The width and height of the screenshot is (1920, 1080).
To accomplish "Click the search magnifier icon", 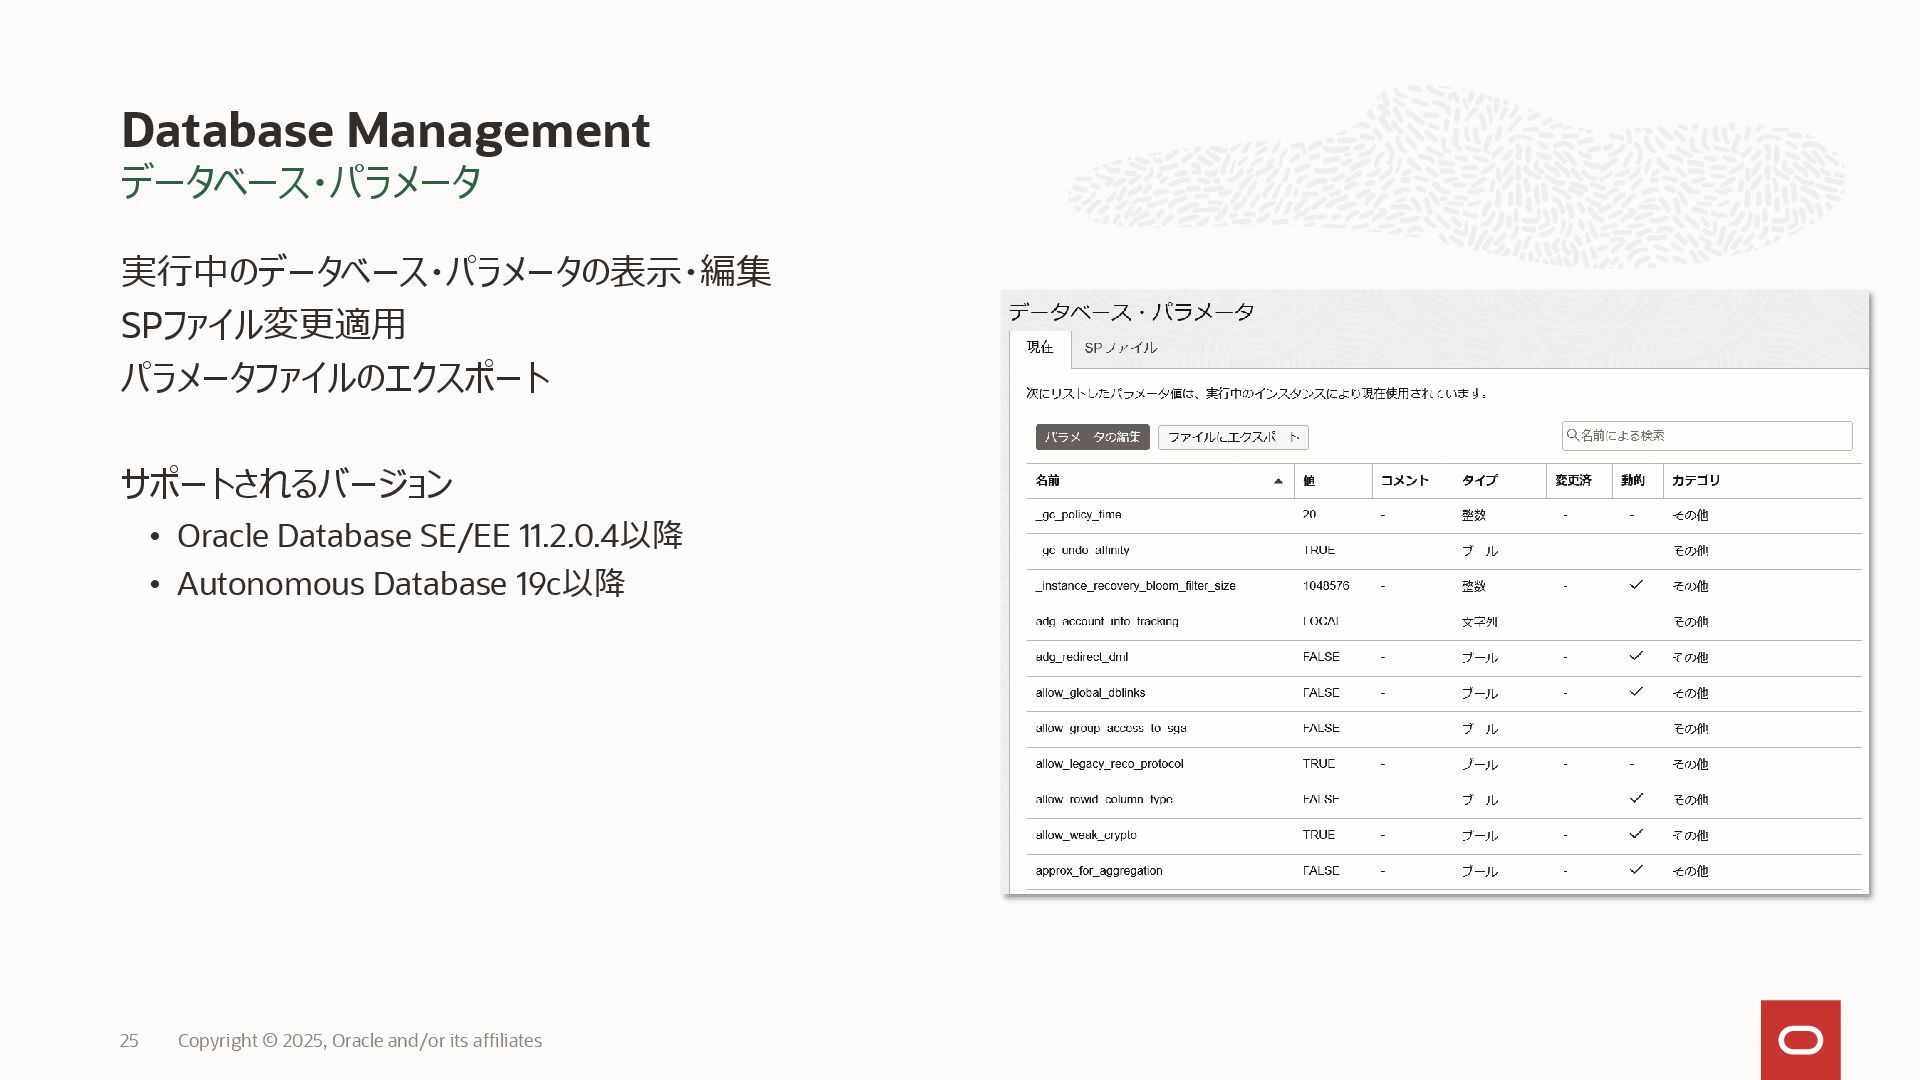I will [1572, 435].
